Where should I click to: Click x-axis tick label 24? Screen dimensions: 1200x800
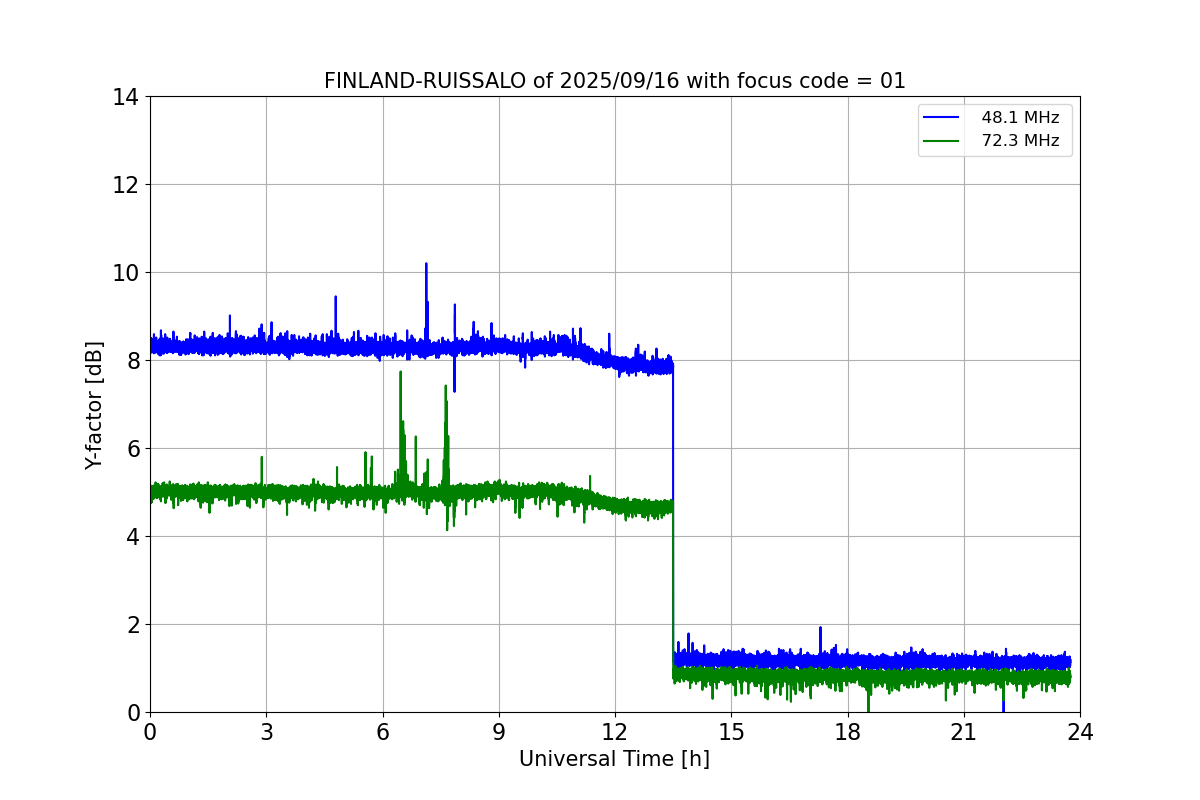click(1080, 732)
